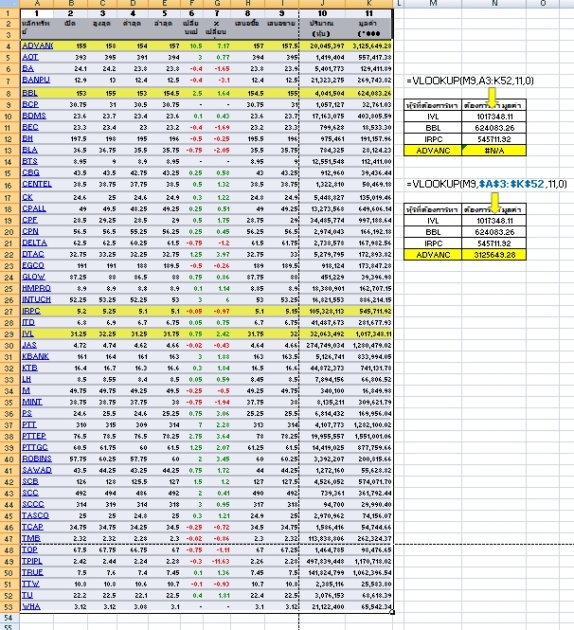The width and height of the screenshot is (574, 630).
Task: Select column N header
Action: [494, 3]
